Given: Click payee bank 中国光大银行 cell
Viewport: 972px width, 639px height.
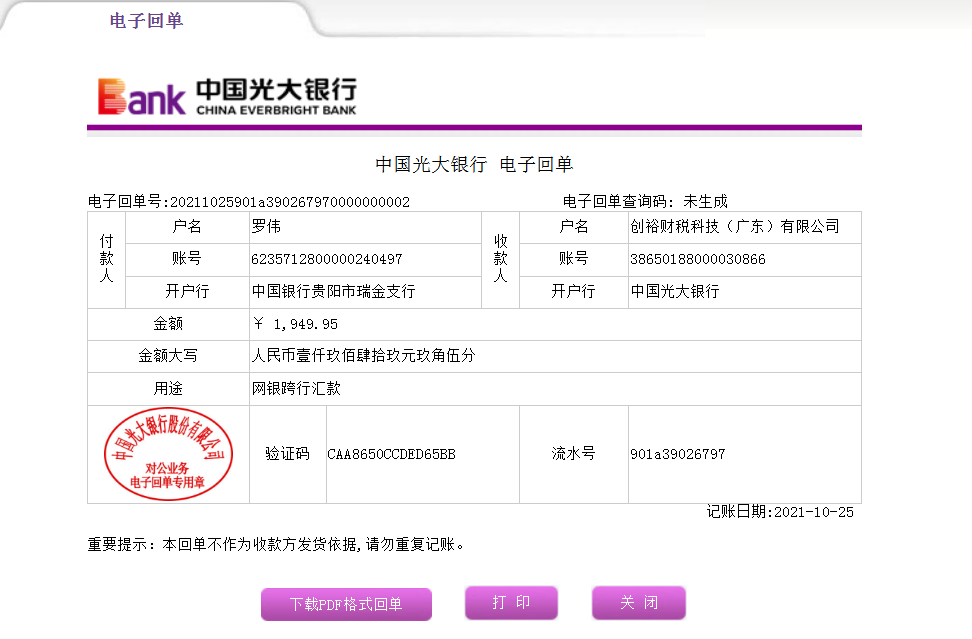Looking at the screenshot, I should click(744, 291).
